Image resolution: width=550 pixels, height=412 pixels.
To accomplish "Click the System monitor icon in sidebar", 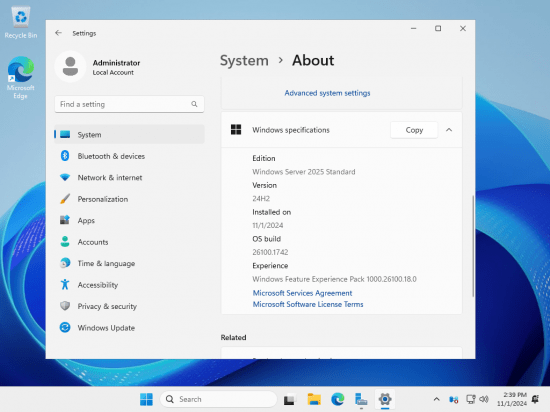I will click(65, 135).
